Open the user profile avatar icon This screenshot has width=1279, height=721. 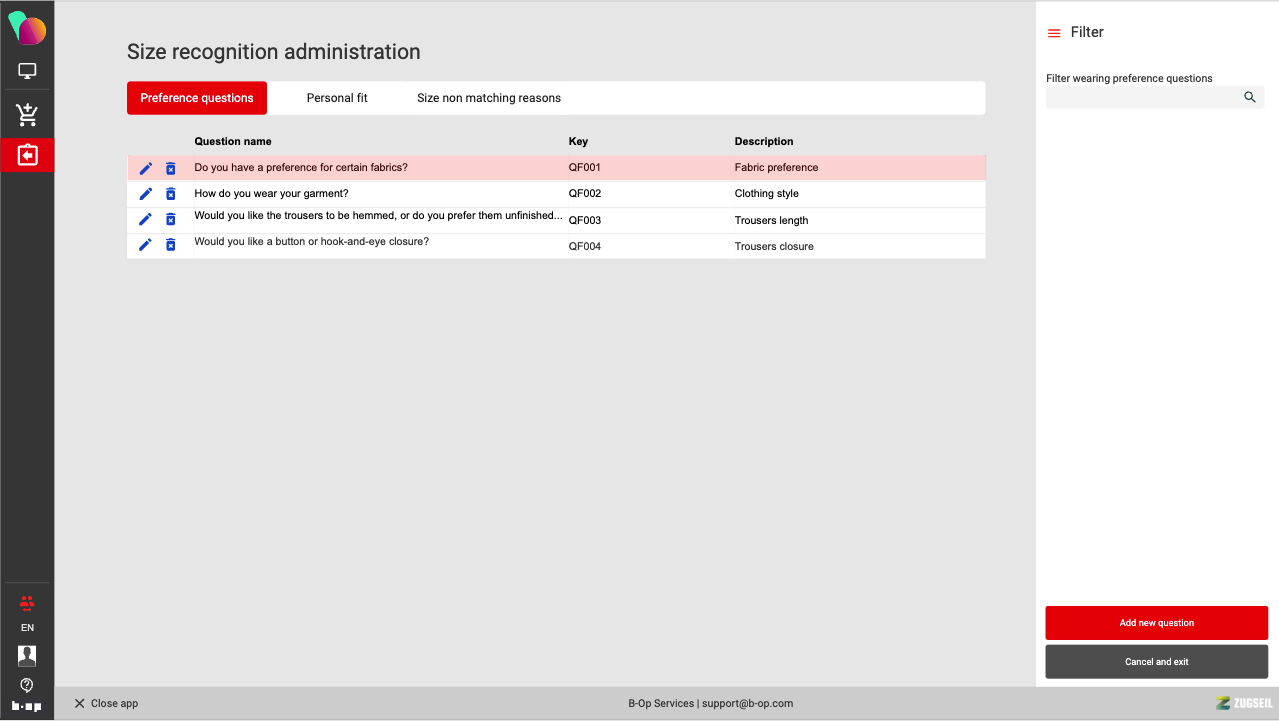(27, 656)
